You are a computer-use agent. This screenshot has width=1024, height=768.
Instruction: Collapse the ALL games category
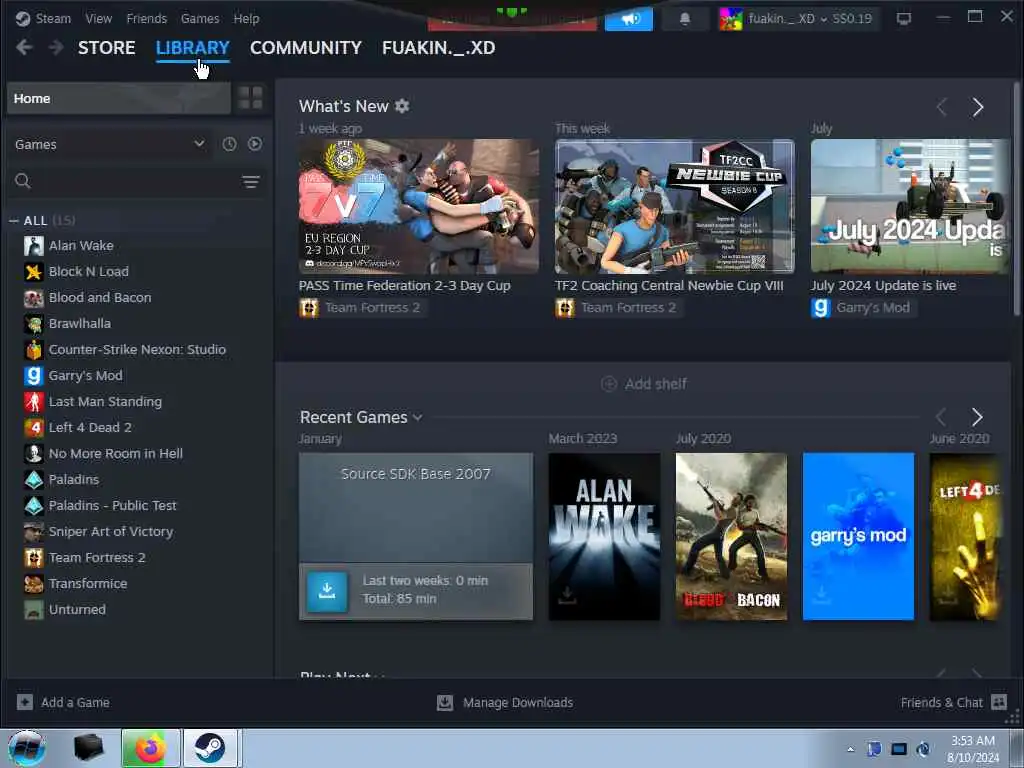pos(14,221)
